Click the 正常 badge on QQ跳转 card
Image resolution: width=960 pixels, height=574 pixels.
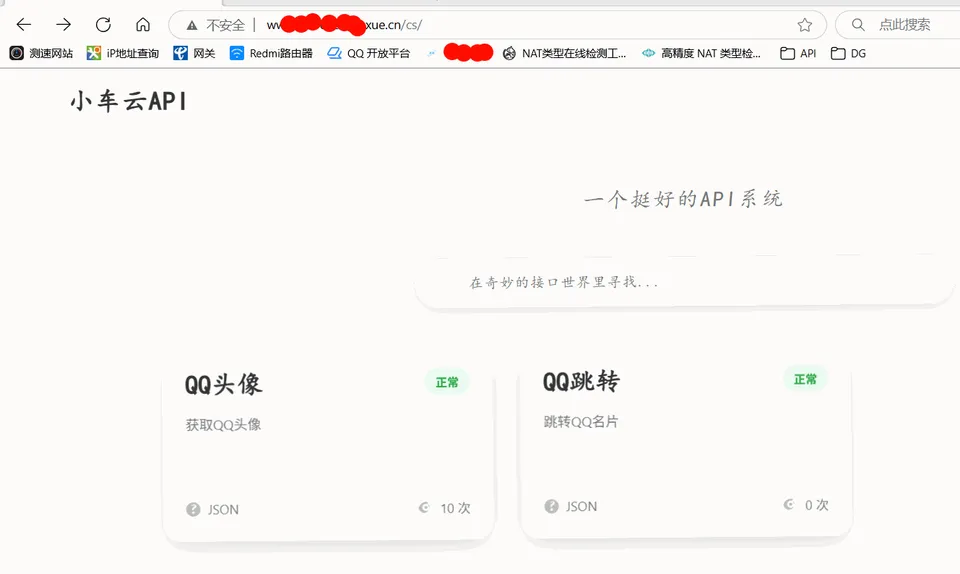(x=805, y=379)
